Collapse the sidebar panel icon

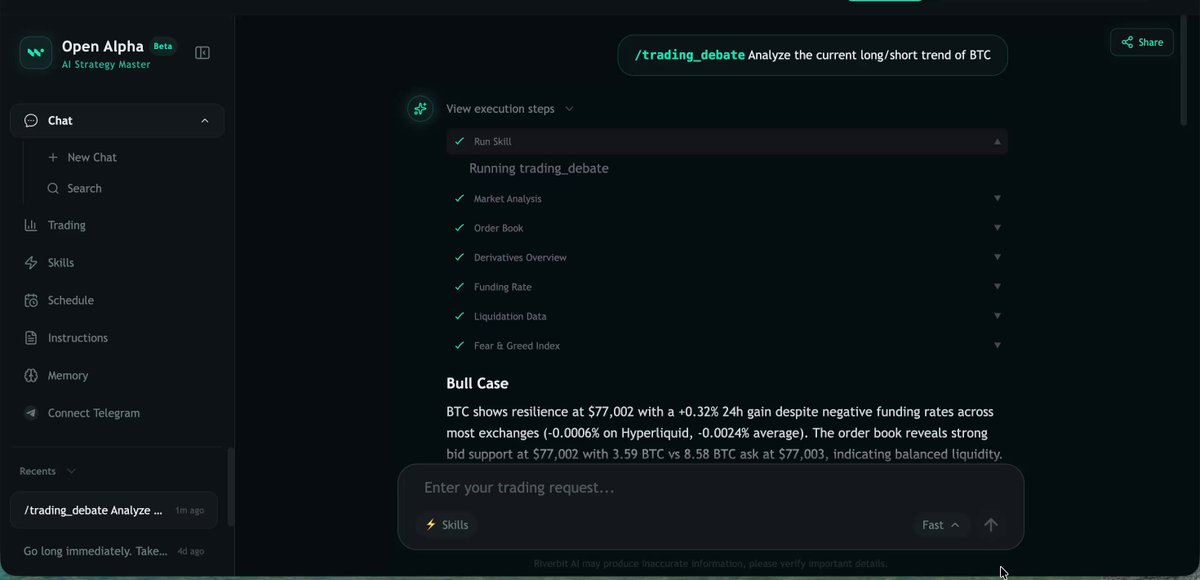tap(202, 53)
